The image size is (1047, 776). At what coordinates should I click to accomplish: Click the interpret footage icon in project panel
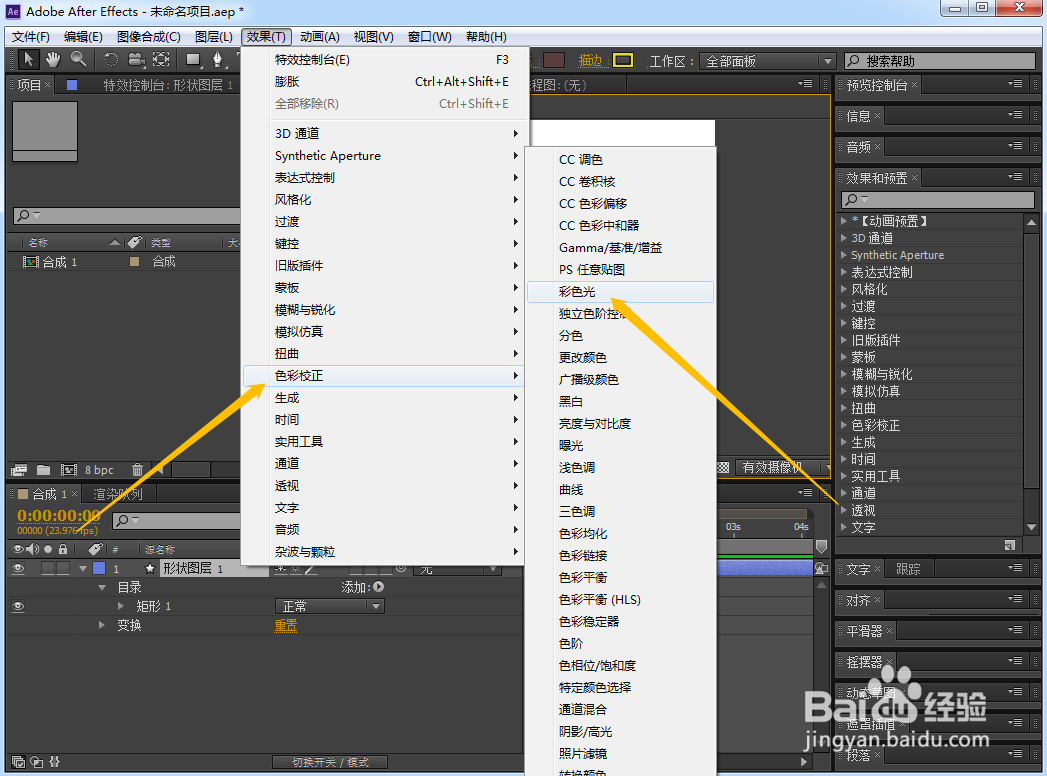pos(19,470)
